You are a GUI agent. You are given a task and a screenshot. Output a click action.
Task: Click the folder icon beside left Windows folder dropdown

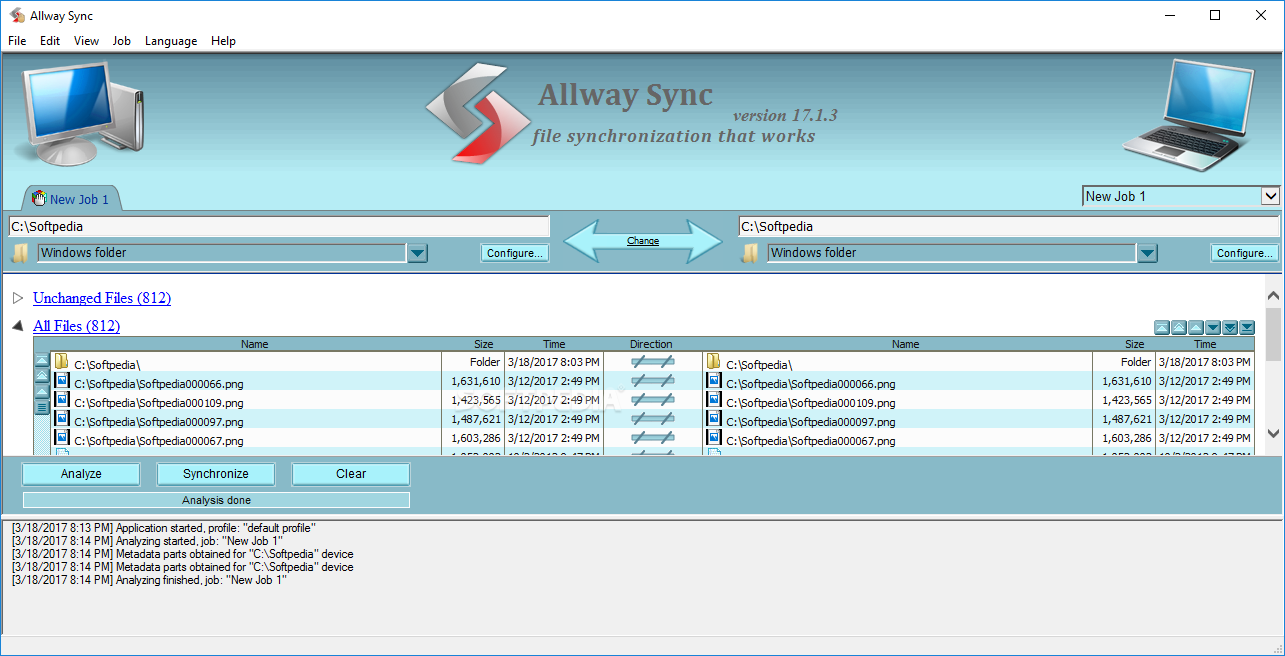pyautogui.click(x=20, y=253)
